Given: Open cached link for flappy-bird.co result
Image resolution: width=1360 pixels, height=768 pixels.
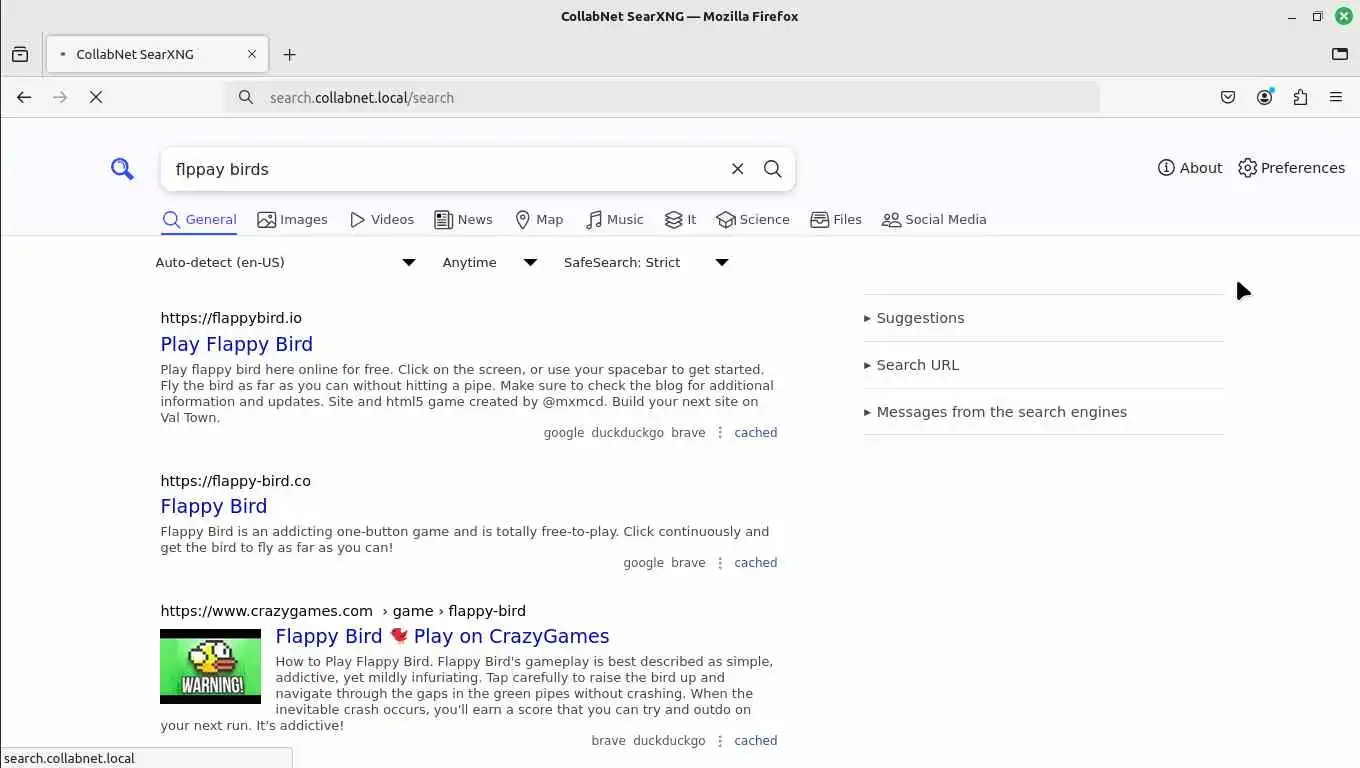Looking at the screenshot, I should click(x=756, y=563).
